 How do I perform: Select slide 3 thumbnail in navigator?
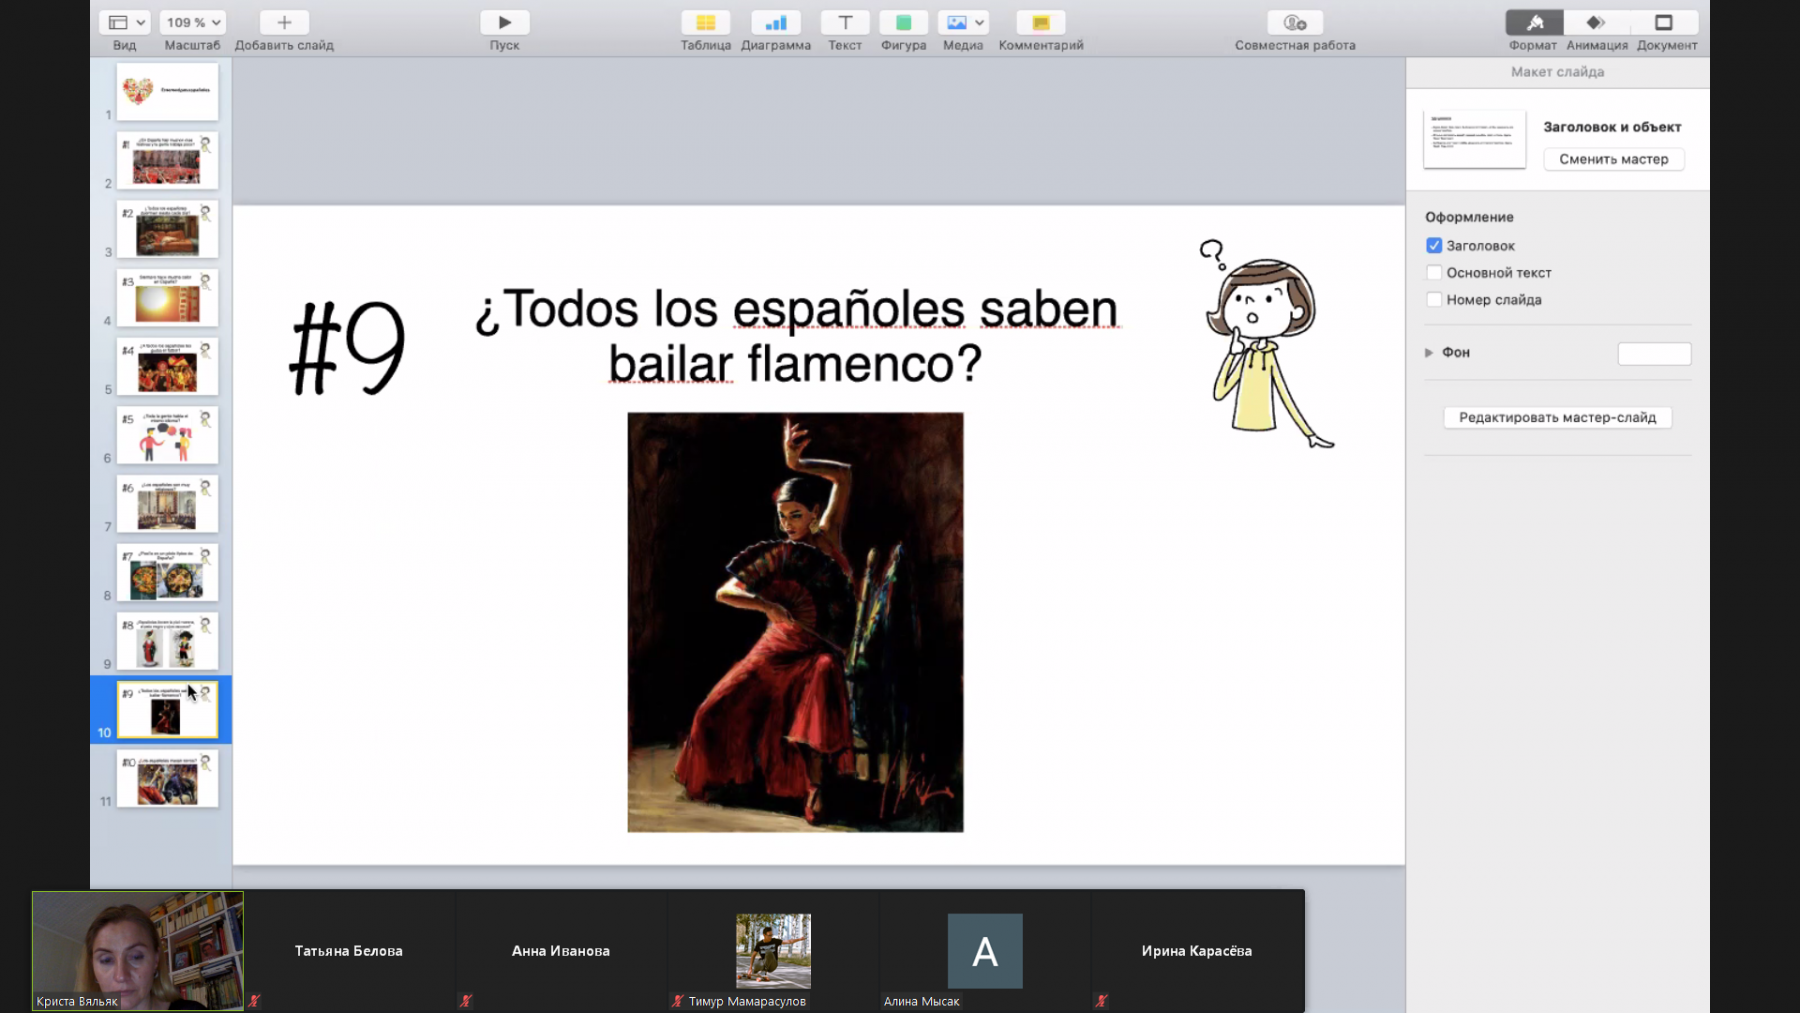pos(167,229)
